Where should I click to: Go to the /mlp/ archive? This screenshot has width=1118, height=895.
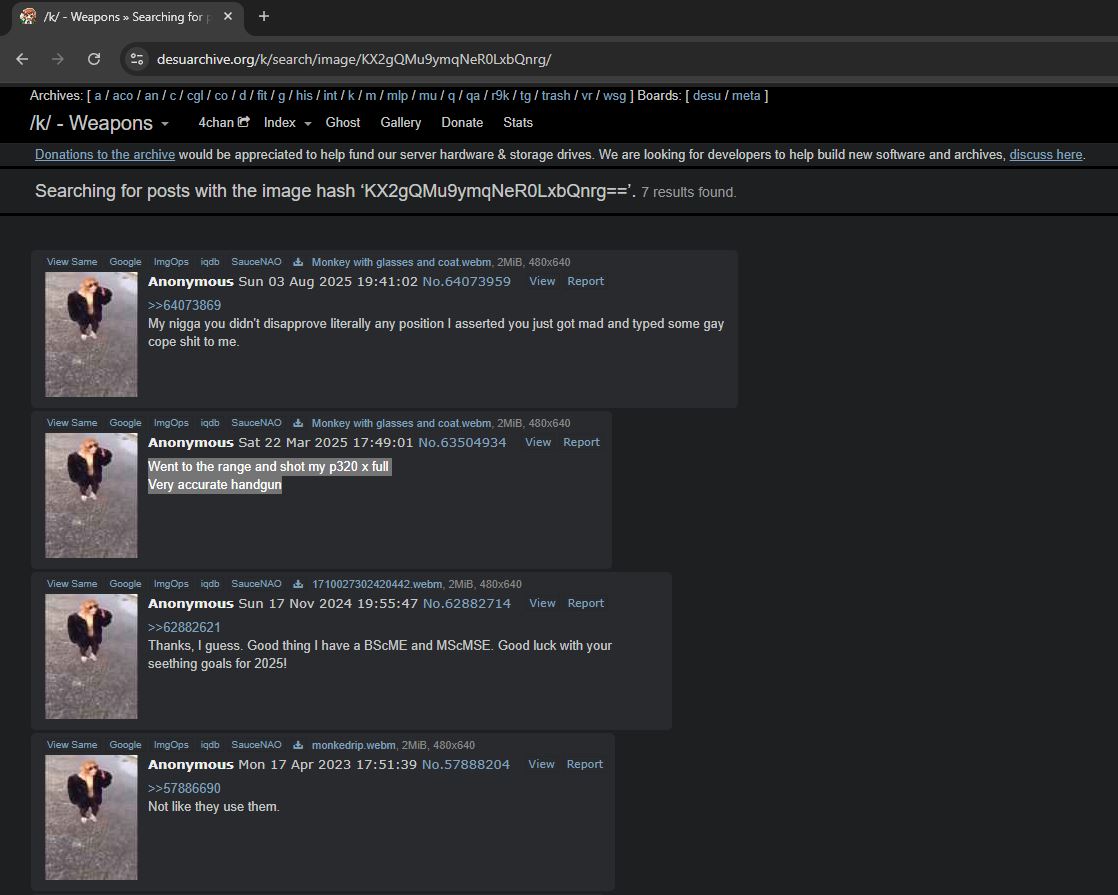pyautogui.click(x=397, y=96)
